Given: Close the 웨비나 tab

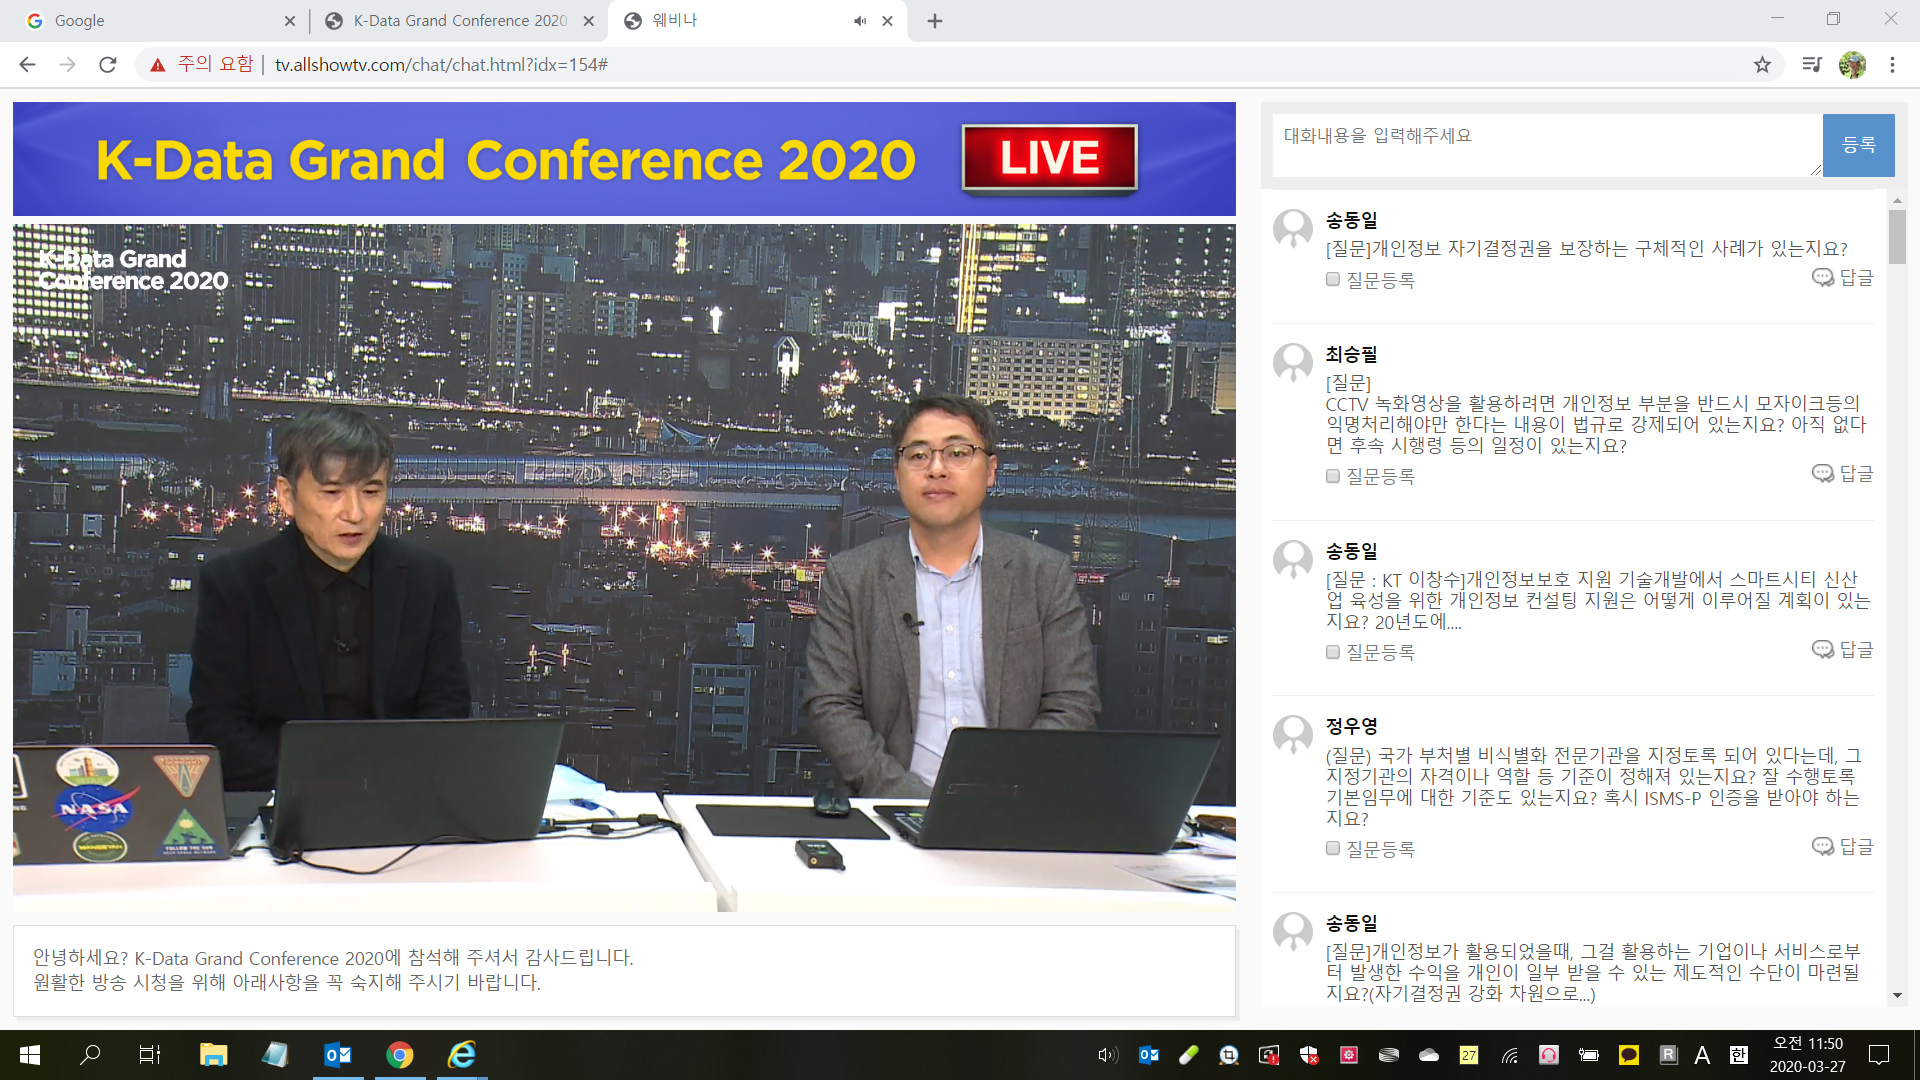Looking at the screenshot, I should pos(887,21).
